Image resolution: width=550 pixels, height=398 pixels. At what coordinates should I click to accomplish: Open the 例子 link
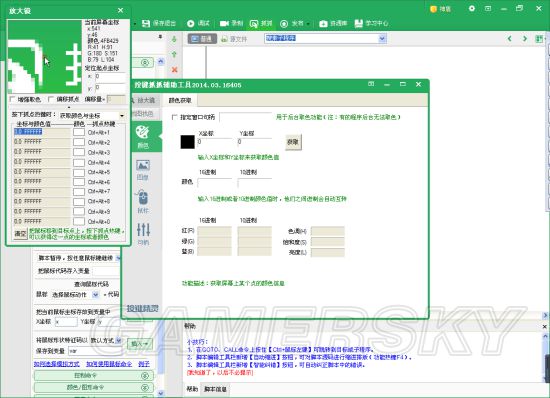(x=144, y=364)
